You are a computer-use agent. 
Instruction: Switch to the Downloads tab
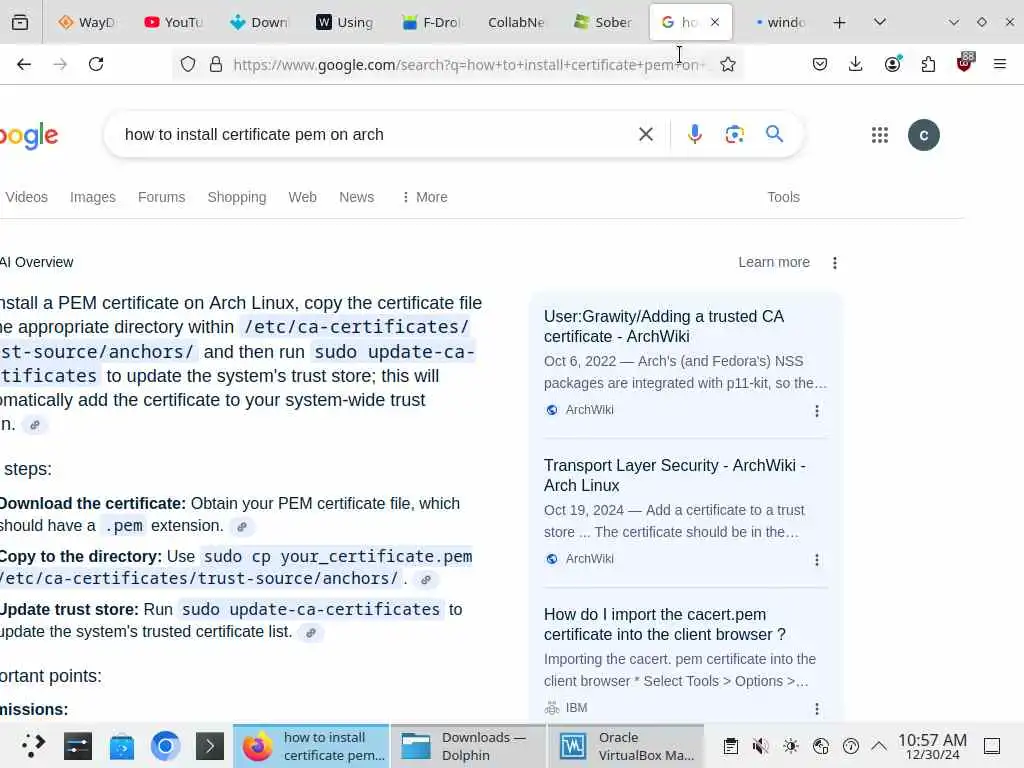259,22
